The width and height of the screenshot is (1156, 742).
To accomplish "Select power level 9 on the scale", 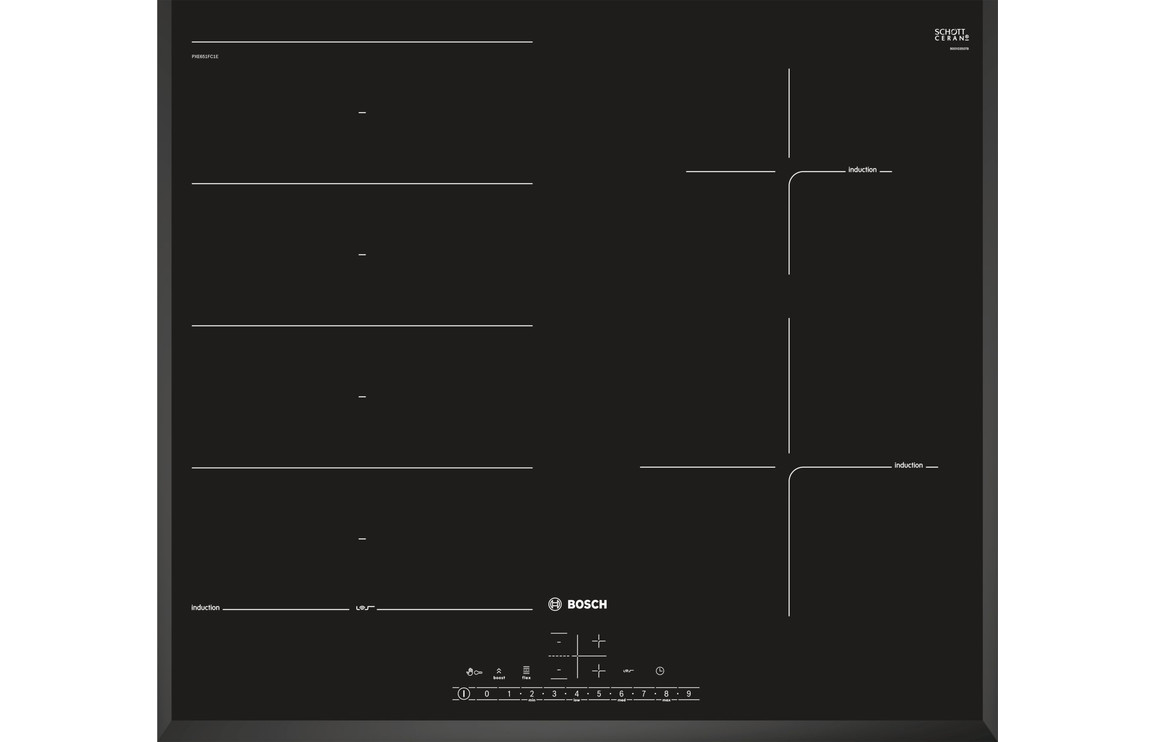I will [x=689, y=694].
